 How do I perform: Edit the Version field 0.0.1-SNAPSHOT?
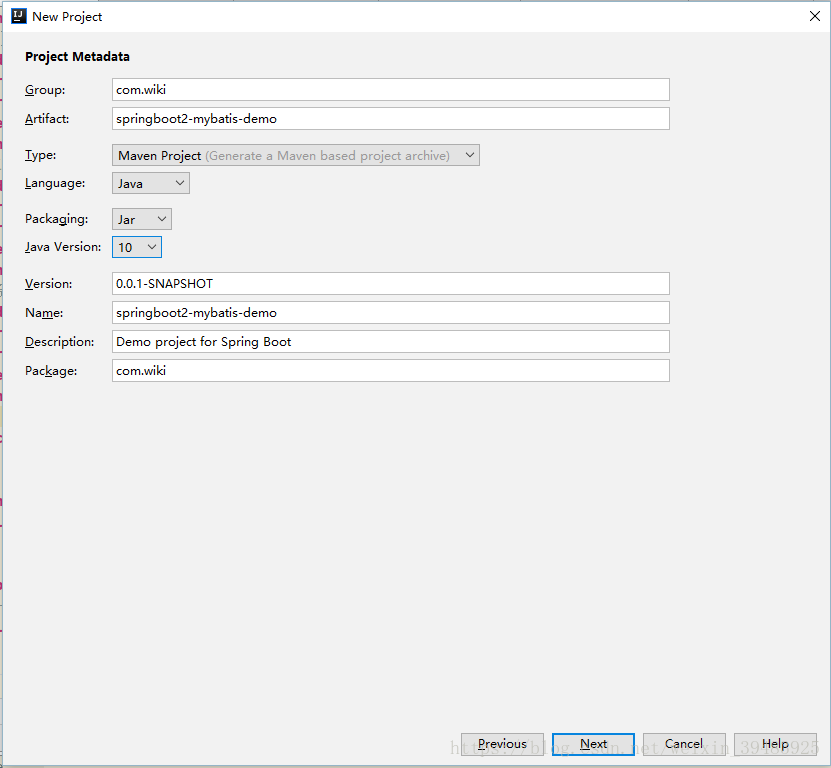[x=391, y=284]
